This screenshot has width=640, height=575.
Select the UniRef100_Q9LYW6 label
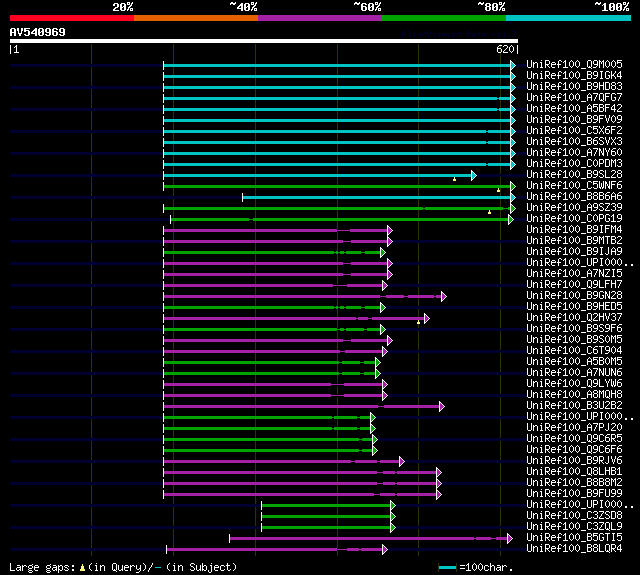(x=574, y=384)
